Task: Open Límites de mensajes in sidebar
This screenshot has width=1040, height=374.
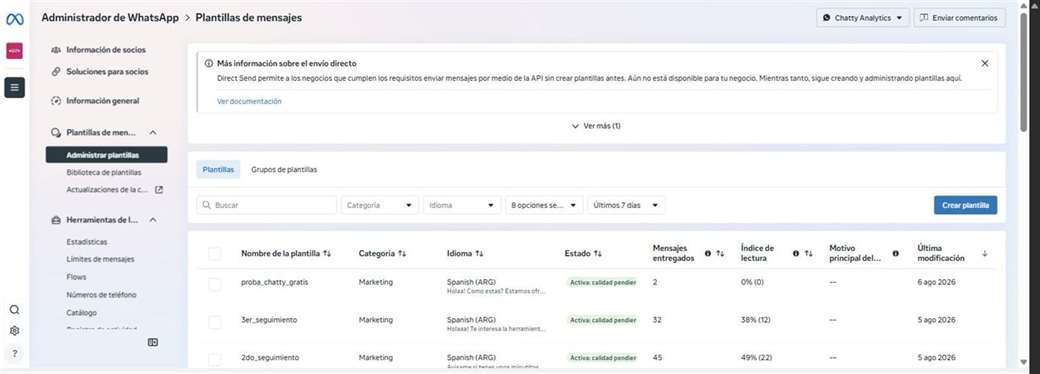Action: (x=100, y=259)
